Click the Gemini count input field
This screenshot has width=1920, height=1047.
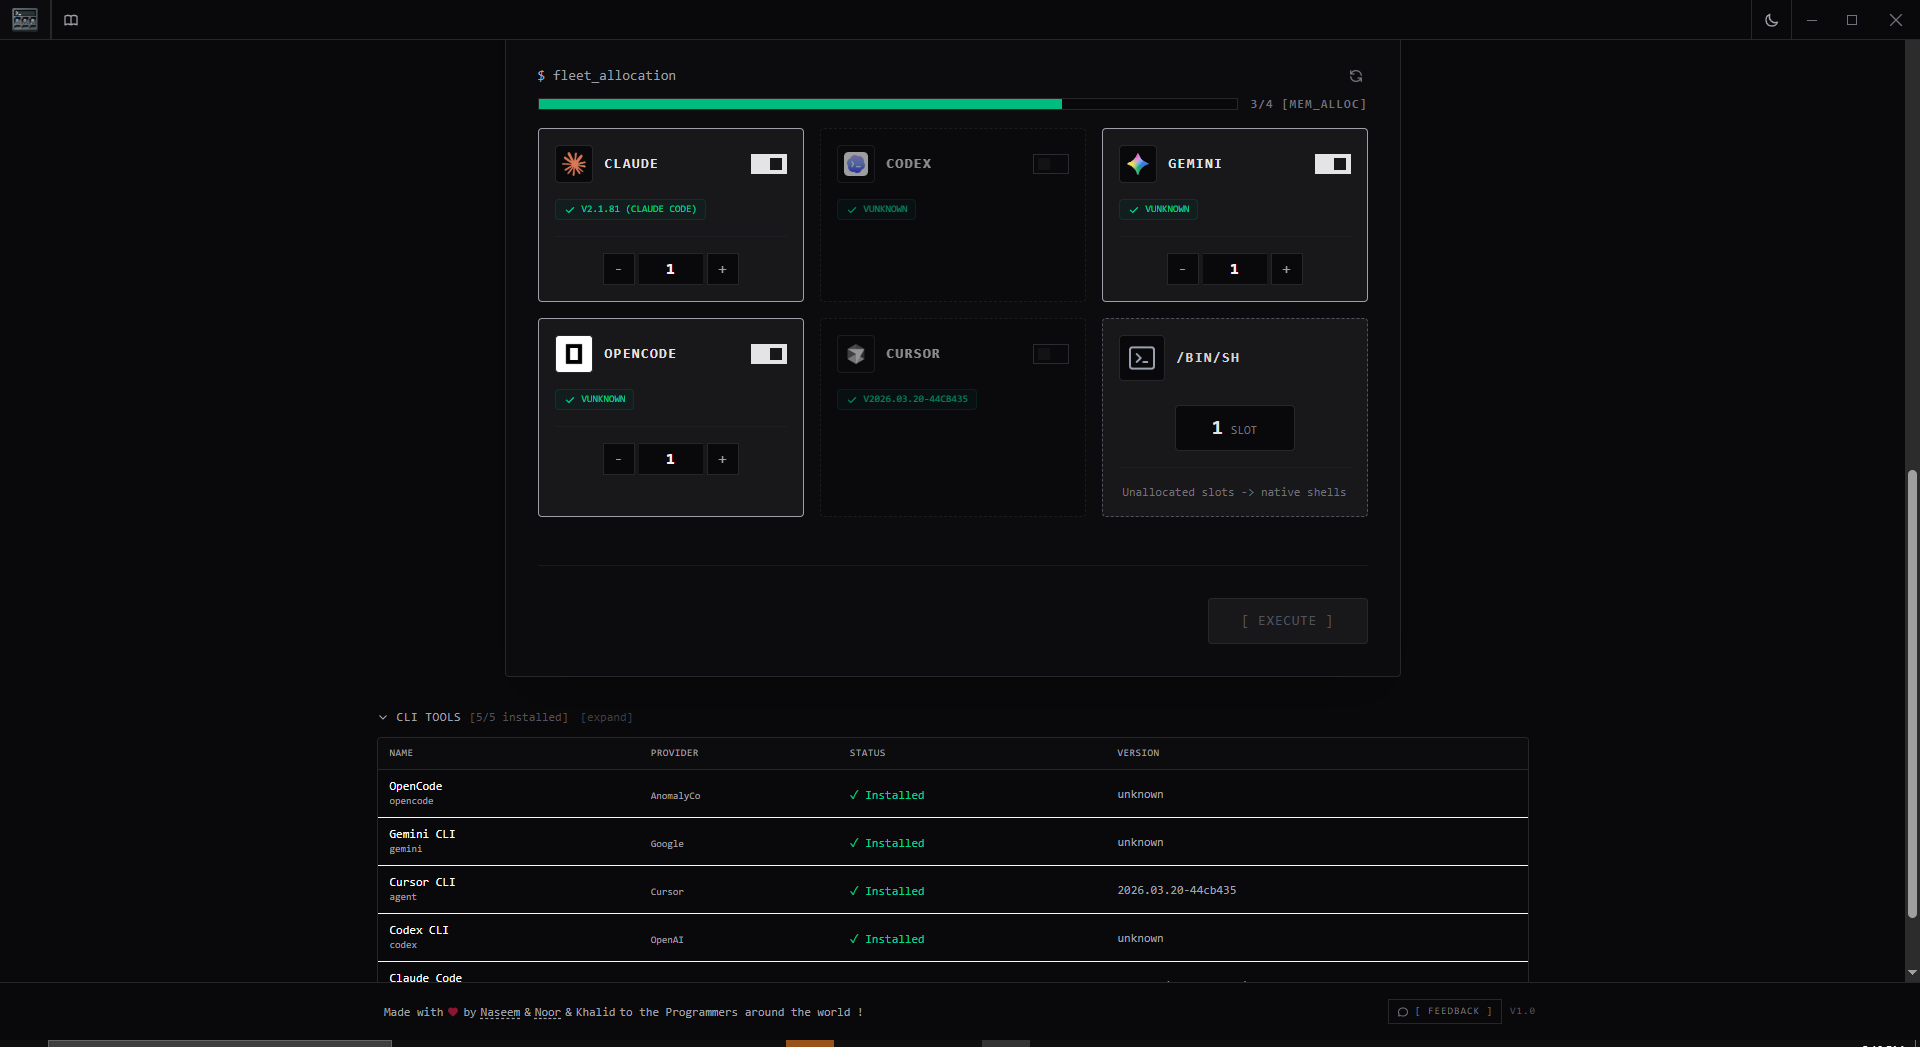tap(1235, 269)
